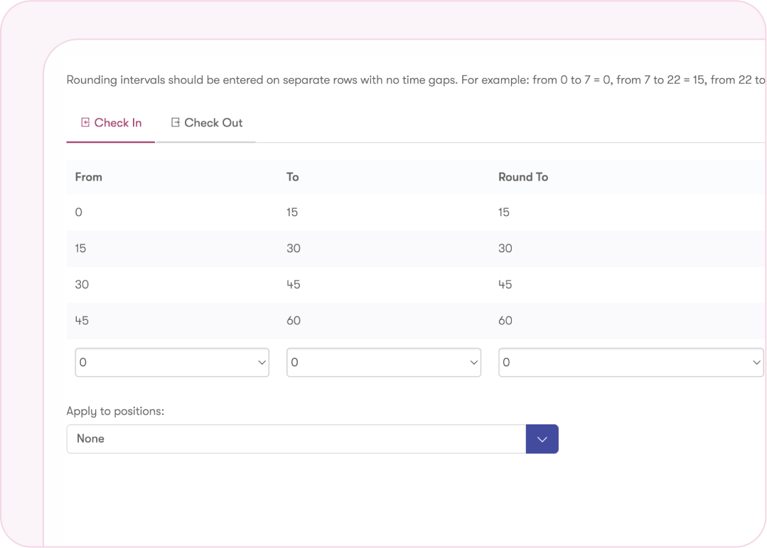
Task: Click the Check In tab icon
Action: click(x=85, y=122)
